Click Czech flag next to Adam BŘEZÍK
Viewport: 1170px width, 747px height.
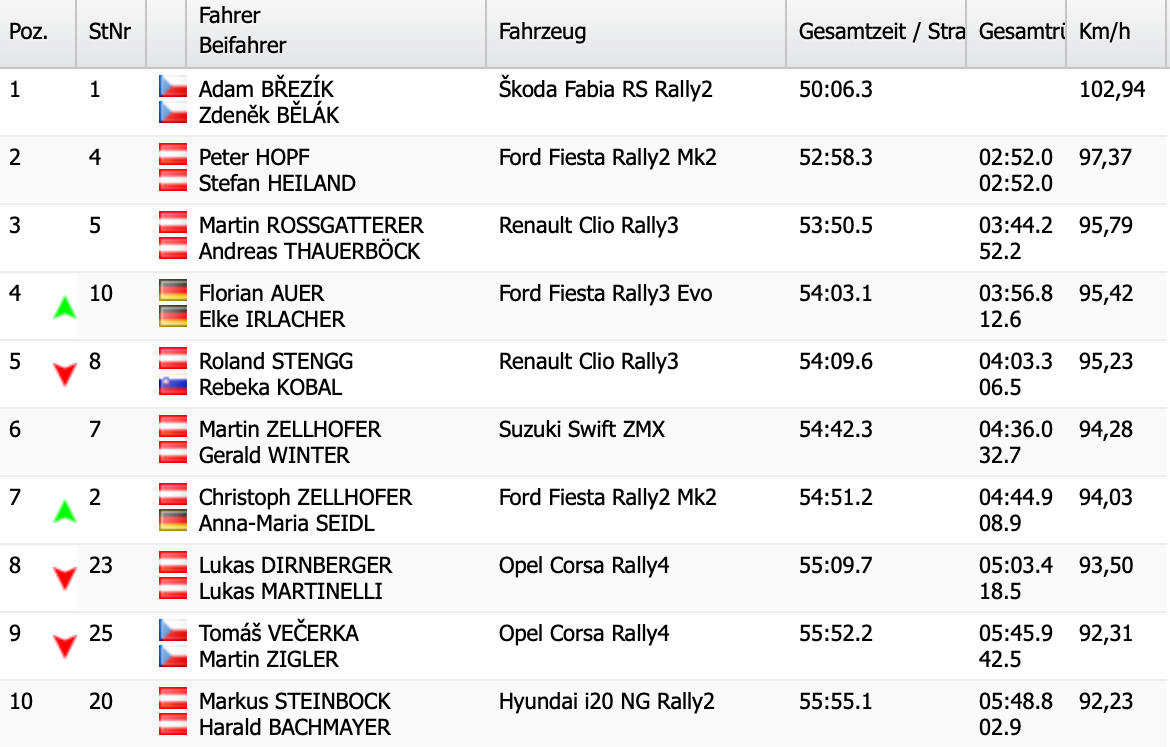173,87
